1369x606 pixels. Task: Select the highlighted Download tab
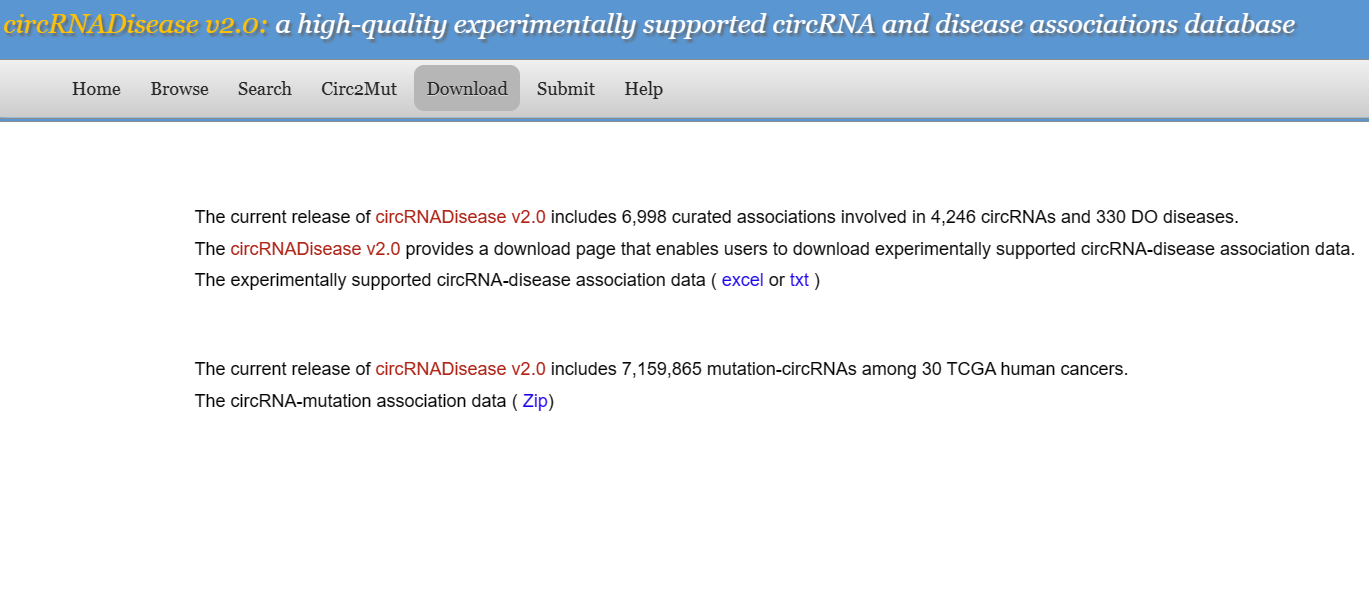coord(467,89)
